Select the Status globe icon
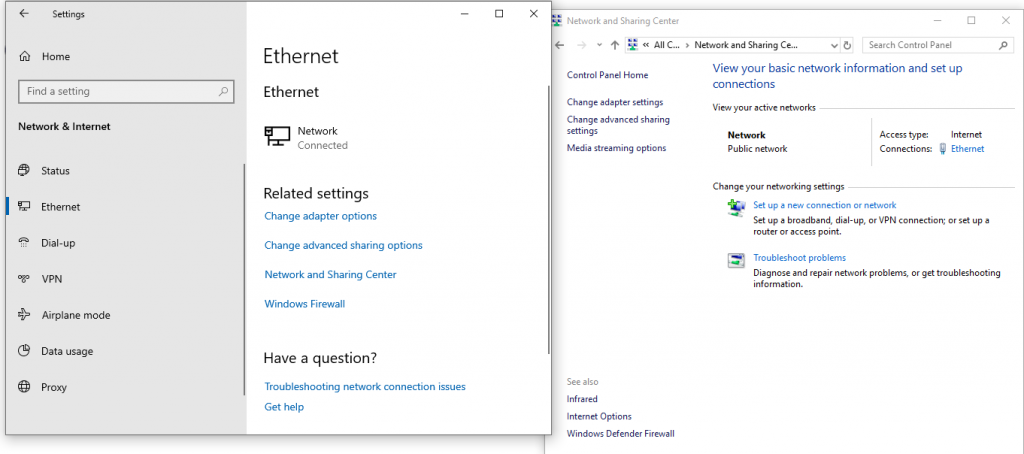The image size is (1024, 454). click(x=24, y=170)
